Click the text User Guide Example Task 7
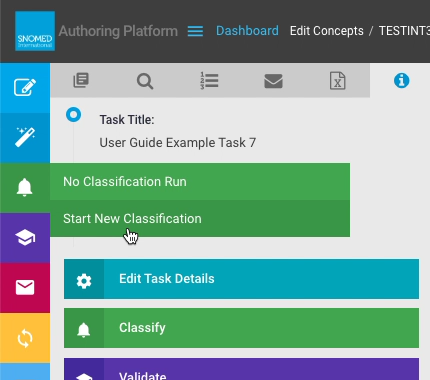The width and height of the screenshot is (430, 380). 178,143
